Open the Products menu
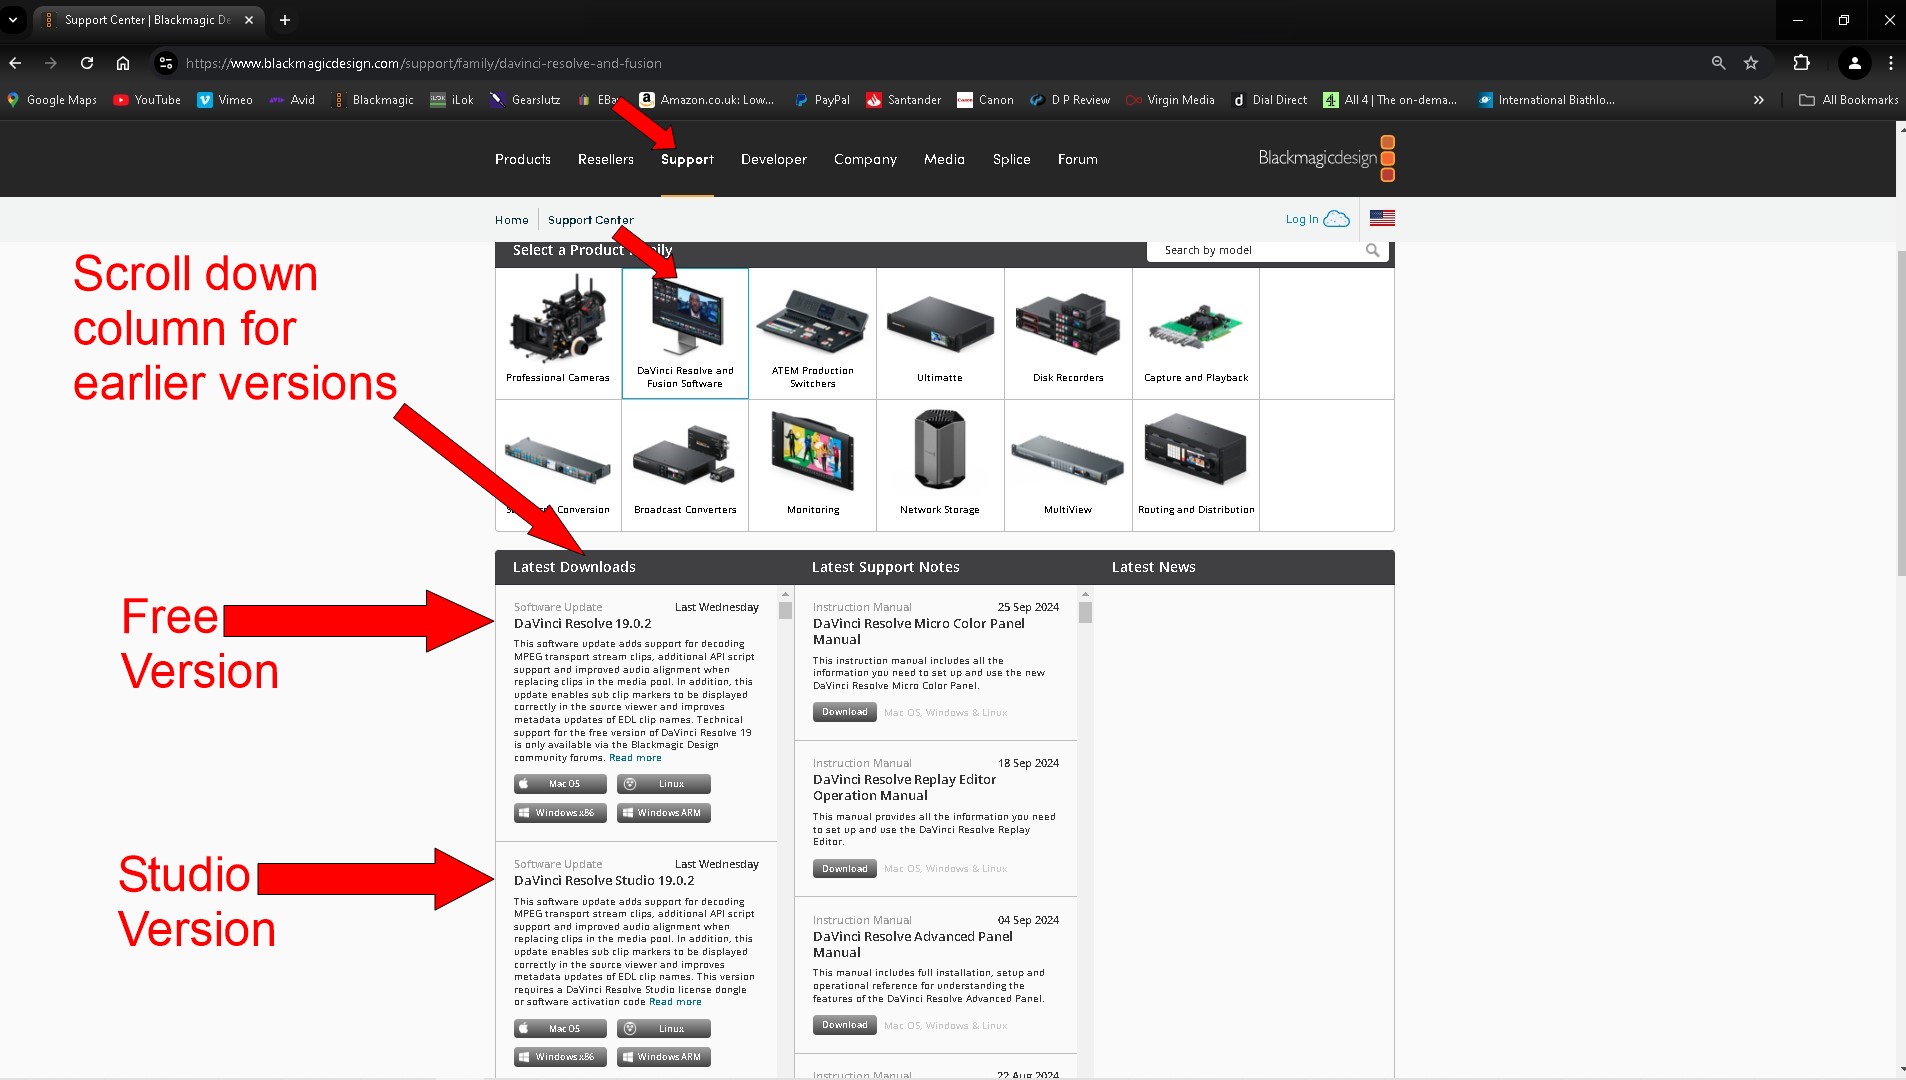The height and width of the screenshot is (1080, 1906). 523,159
